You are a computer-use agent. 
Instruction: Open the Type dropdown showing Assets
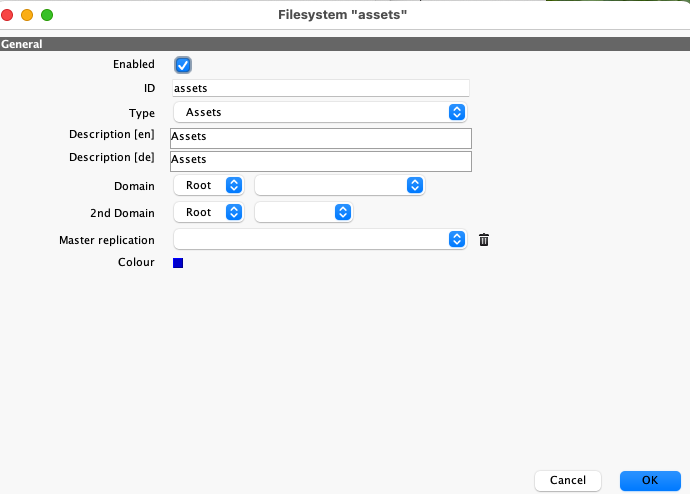click(320, 112)
